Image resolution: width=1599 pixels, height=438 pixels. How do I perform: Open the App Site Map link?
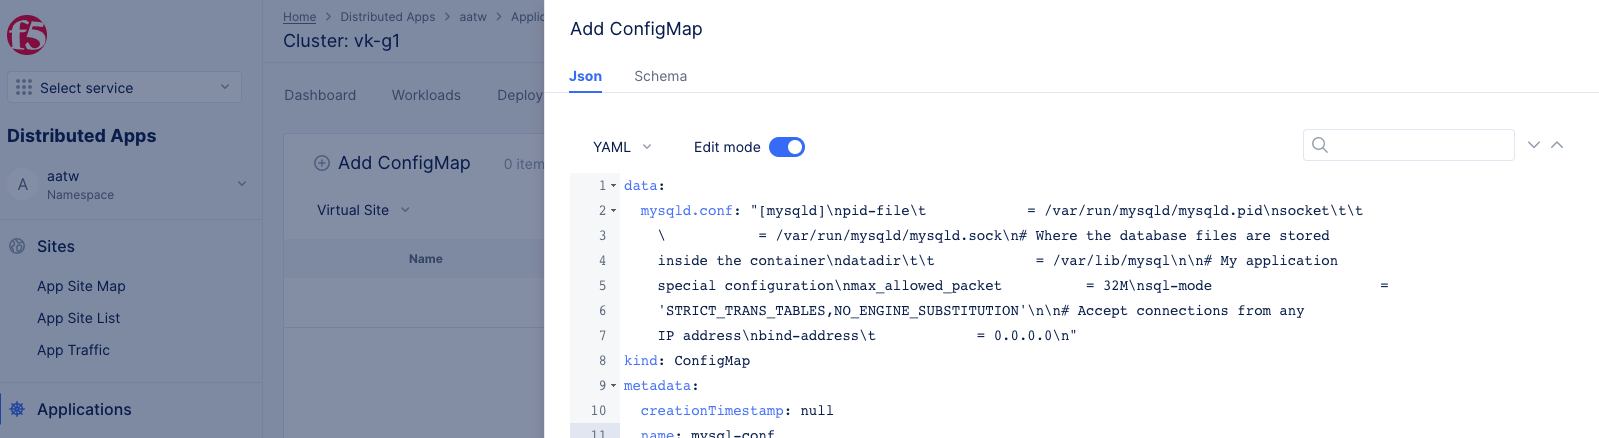(81, 286)
